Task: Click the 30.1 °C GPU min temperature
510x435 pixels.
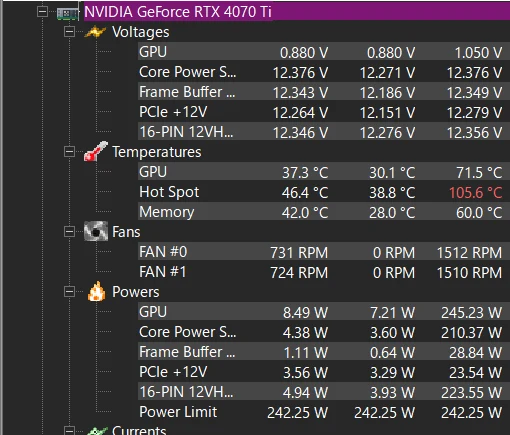Action: pos(392,173)
